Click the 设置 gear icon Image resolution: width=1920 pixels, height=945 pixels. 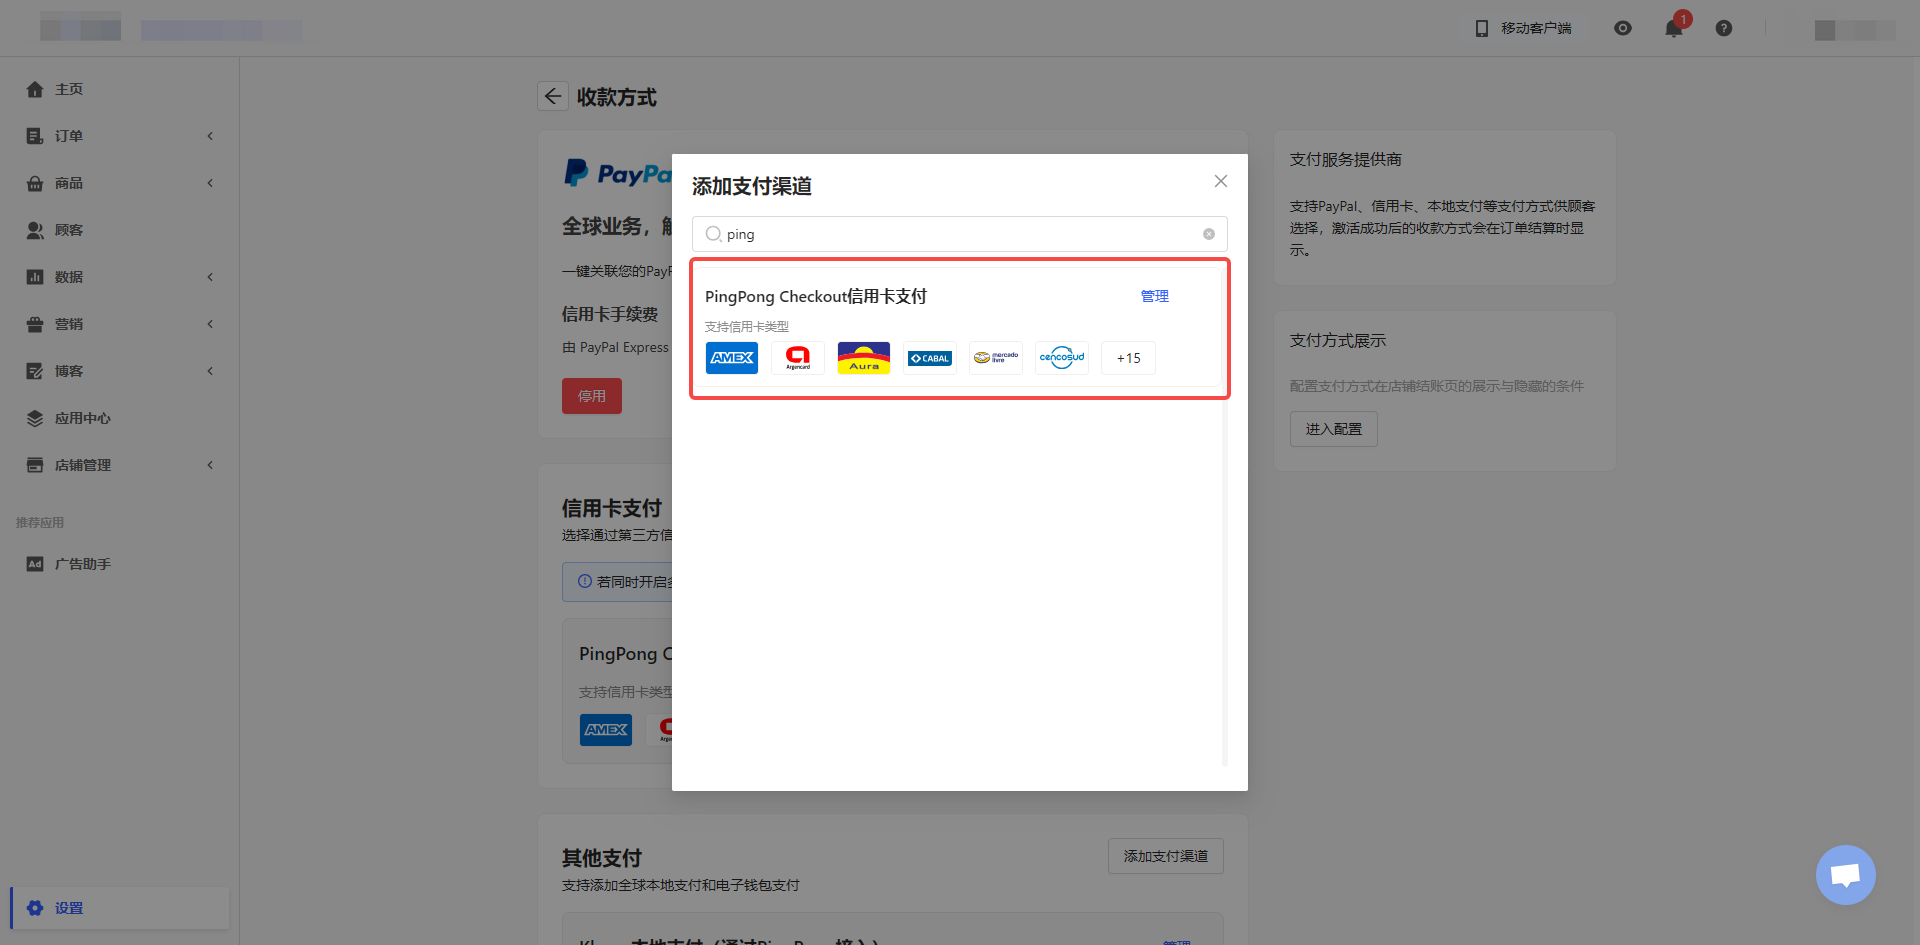35,908
